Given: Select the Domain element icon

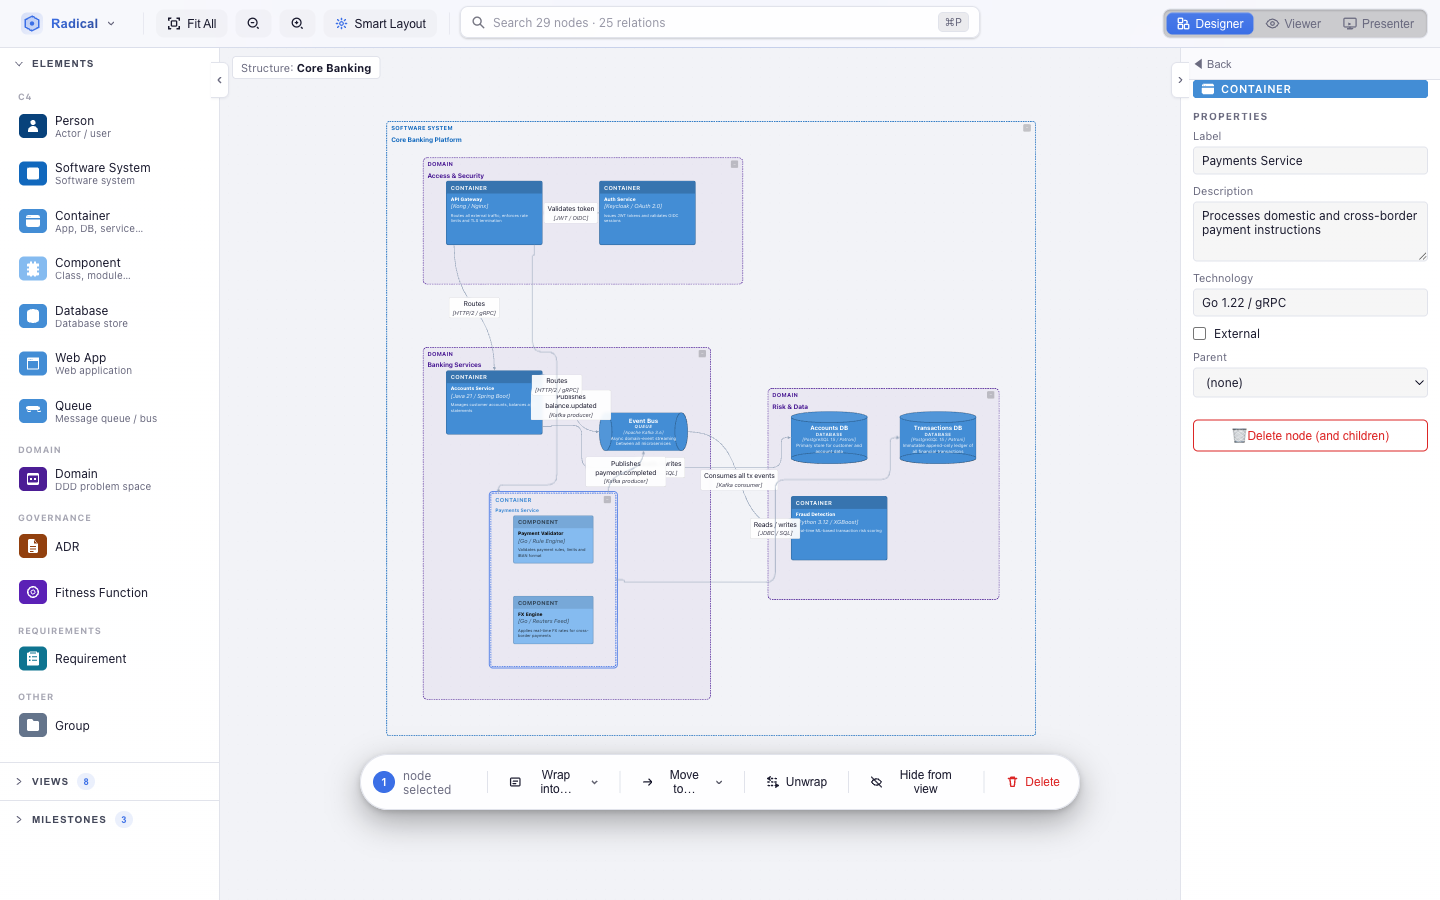Looking at the screenshot, I should click(x=33, y=479).
